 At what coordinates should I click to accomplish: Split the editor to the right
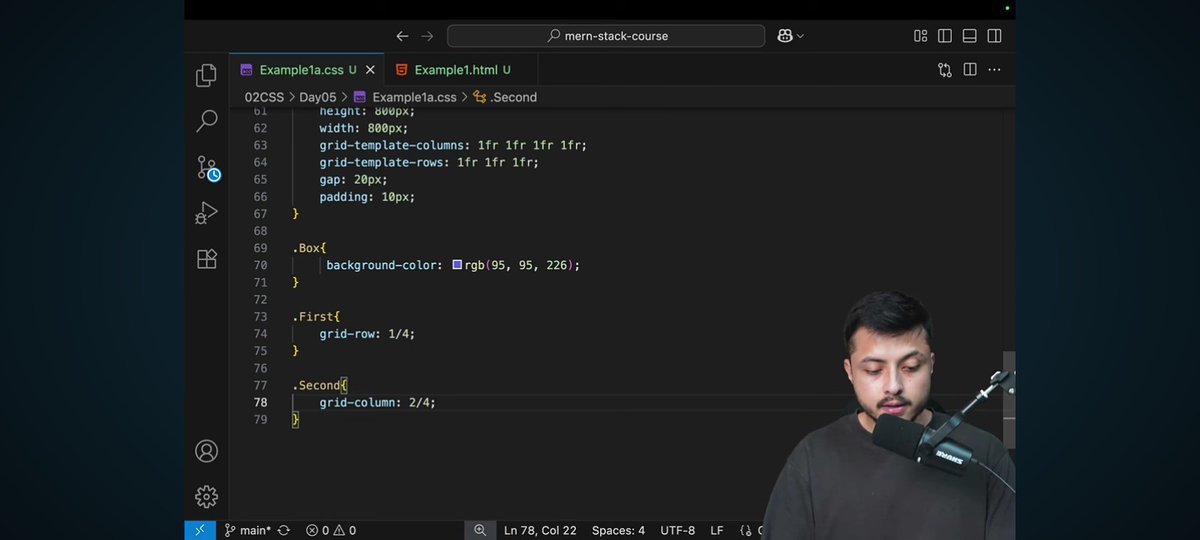point(970,70)
